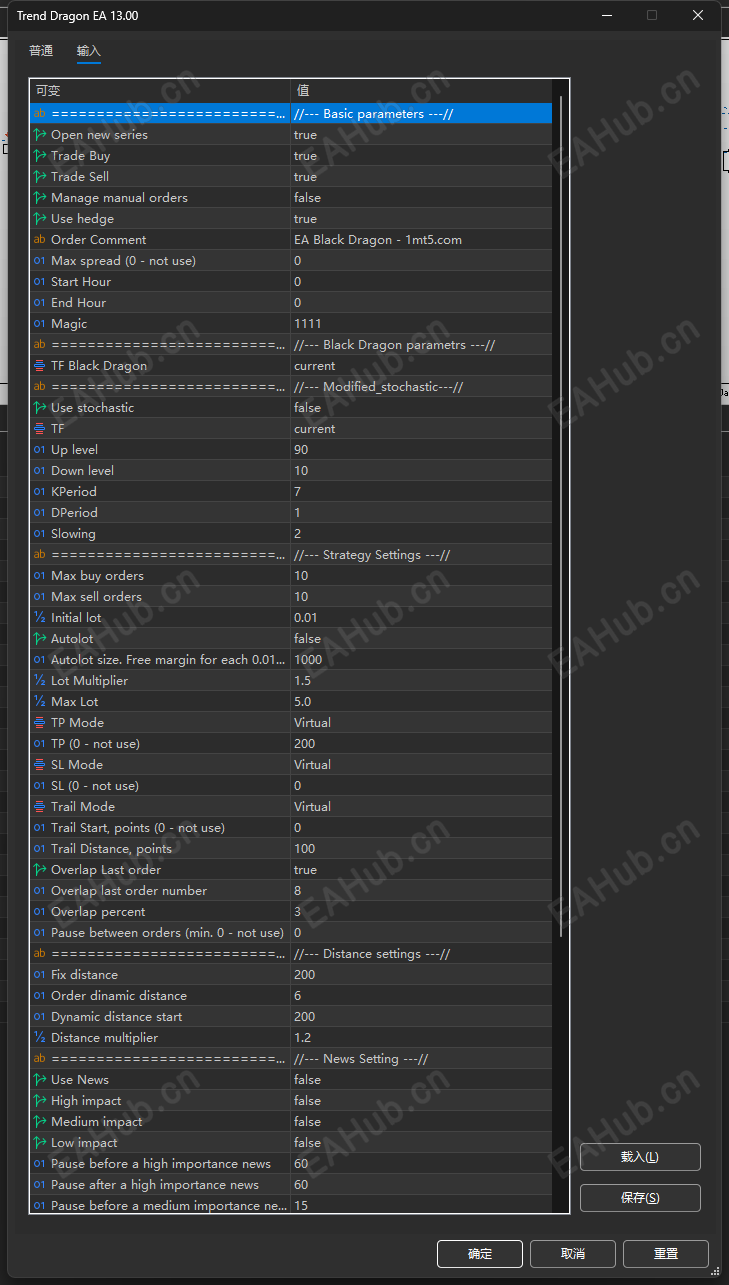Select the Dynamic distance start row
Screen dimensions: 729x1285
coord(291,1017)
